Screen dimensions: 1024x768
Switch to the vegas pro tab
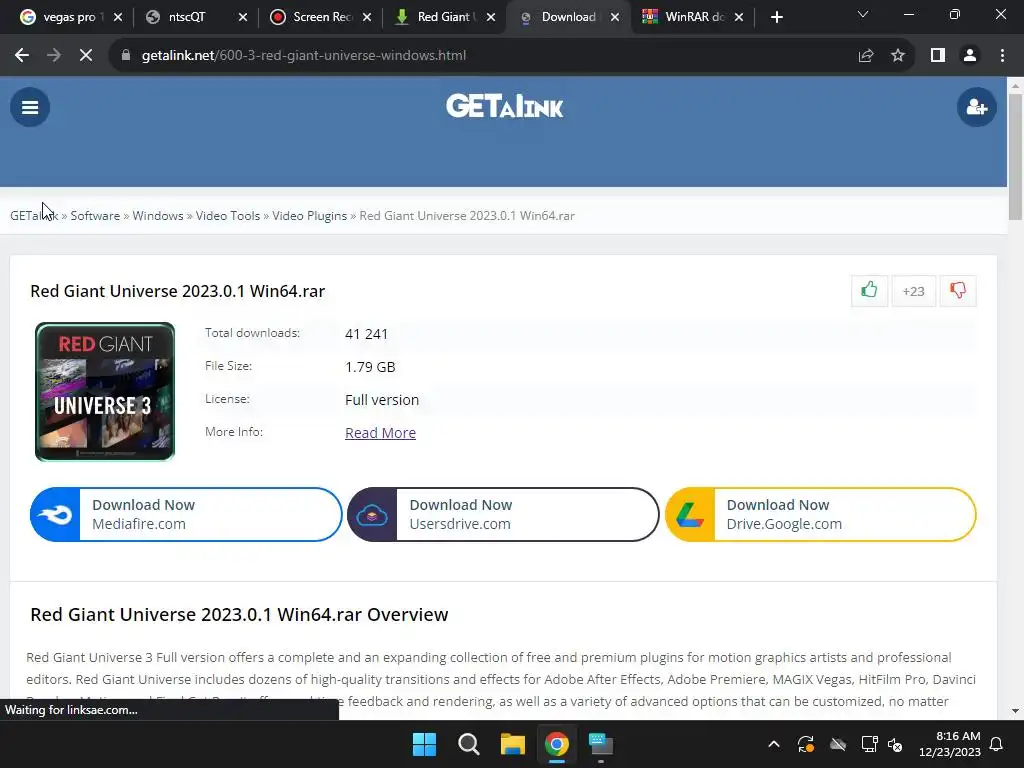69,17
